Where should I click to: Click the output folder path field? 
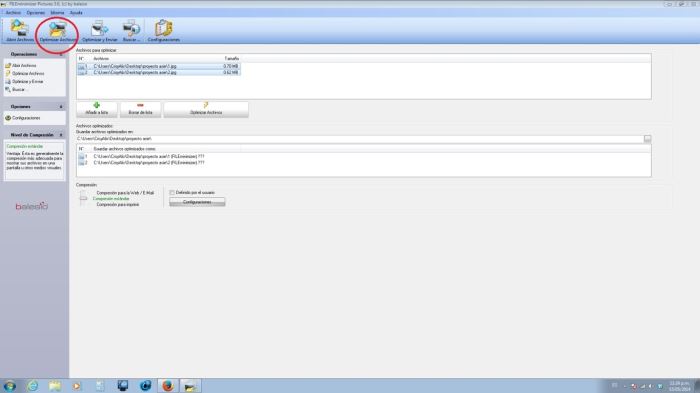(x=359, y=139)
